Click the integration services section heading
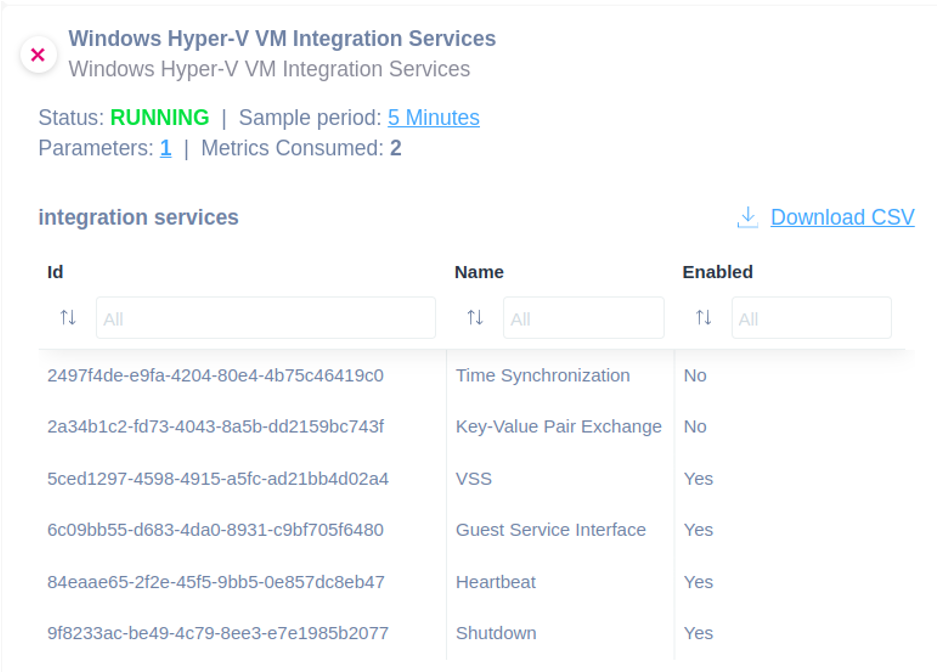Viewport: 938px width, 672px height. [x=138, y=217]
